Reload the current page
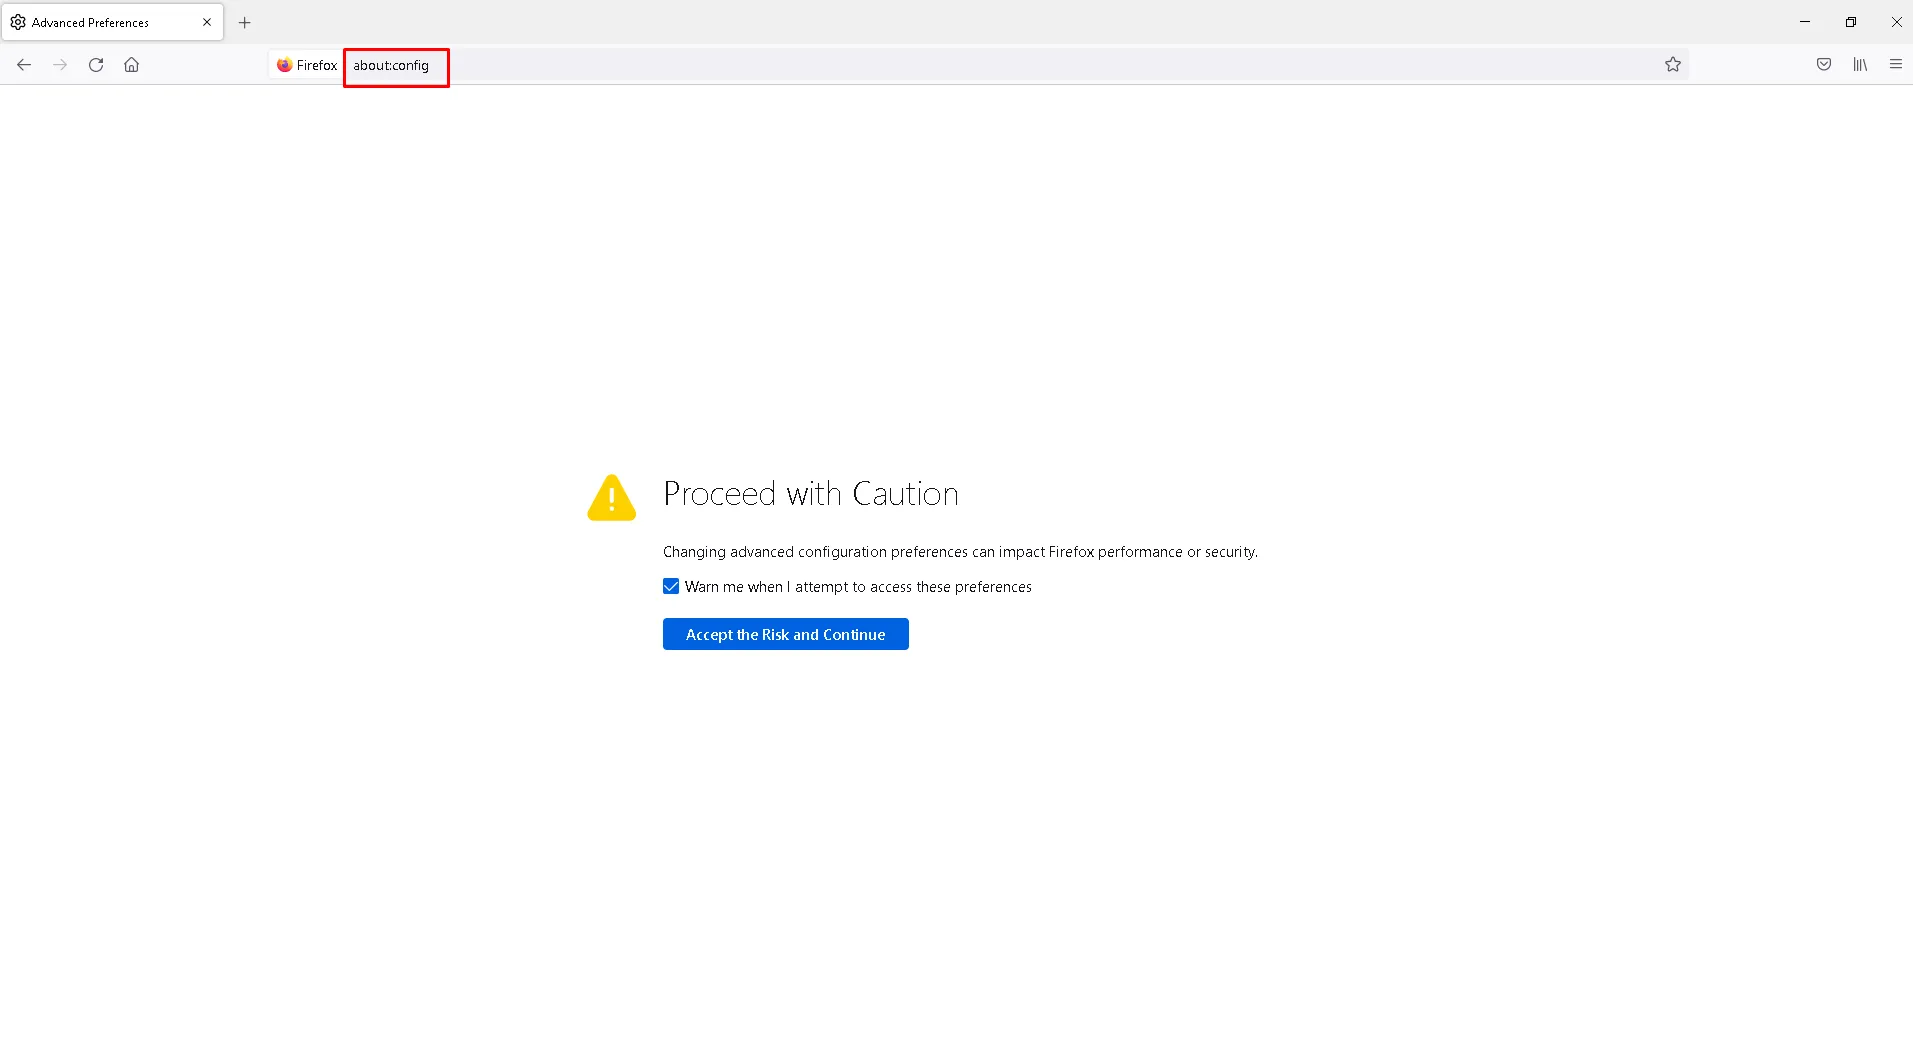 [x=96, y=65]
